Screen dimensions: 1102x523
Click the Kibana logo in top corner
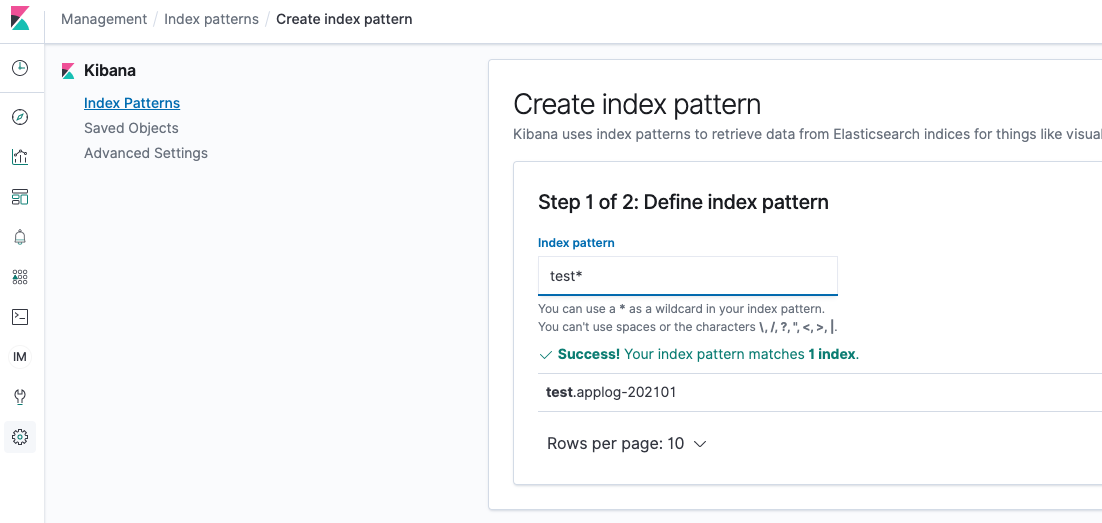click(x=20, y=20)
